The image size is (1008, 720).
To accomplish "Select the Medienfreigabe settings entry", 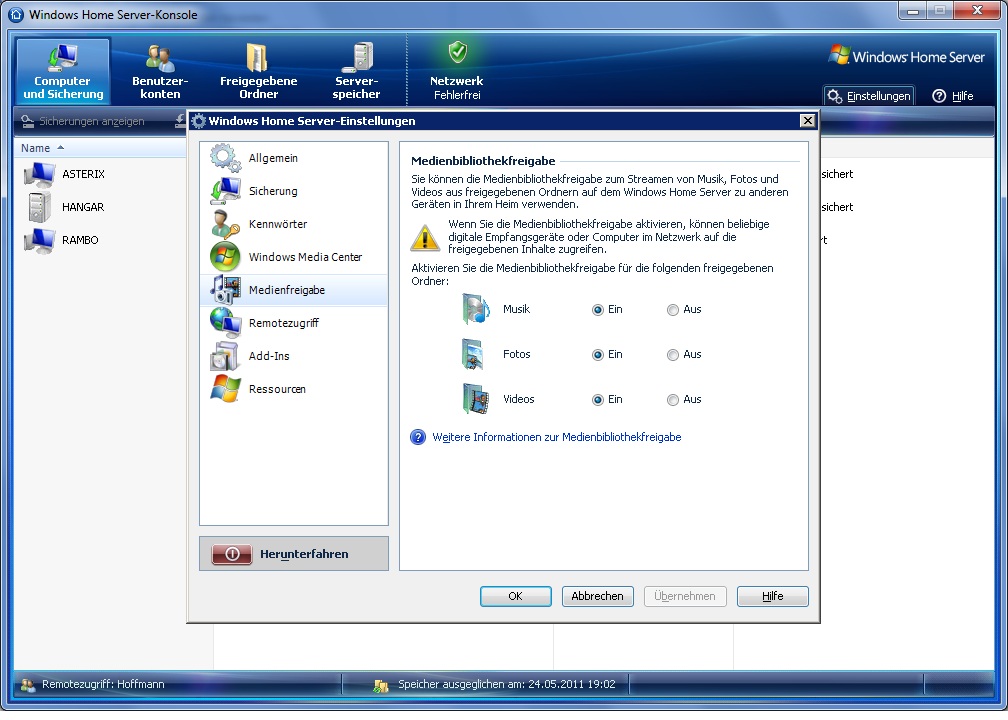I will coord(294,290).
